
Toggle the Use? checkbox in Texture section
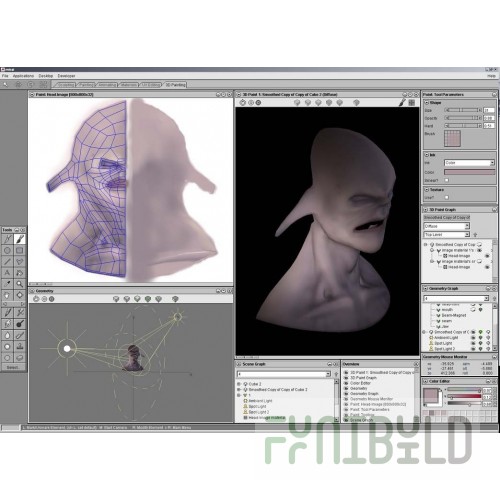tap(447, 197)
